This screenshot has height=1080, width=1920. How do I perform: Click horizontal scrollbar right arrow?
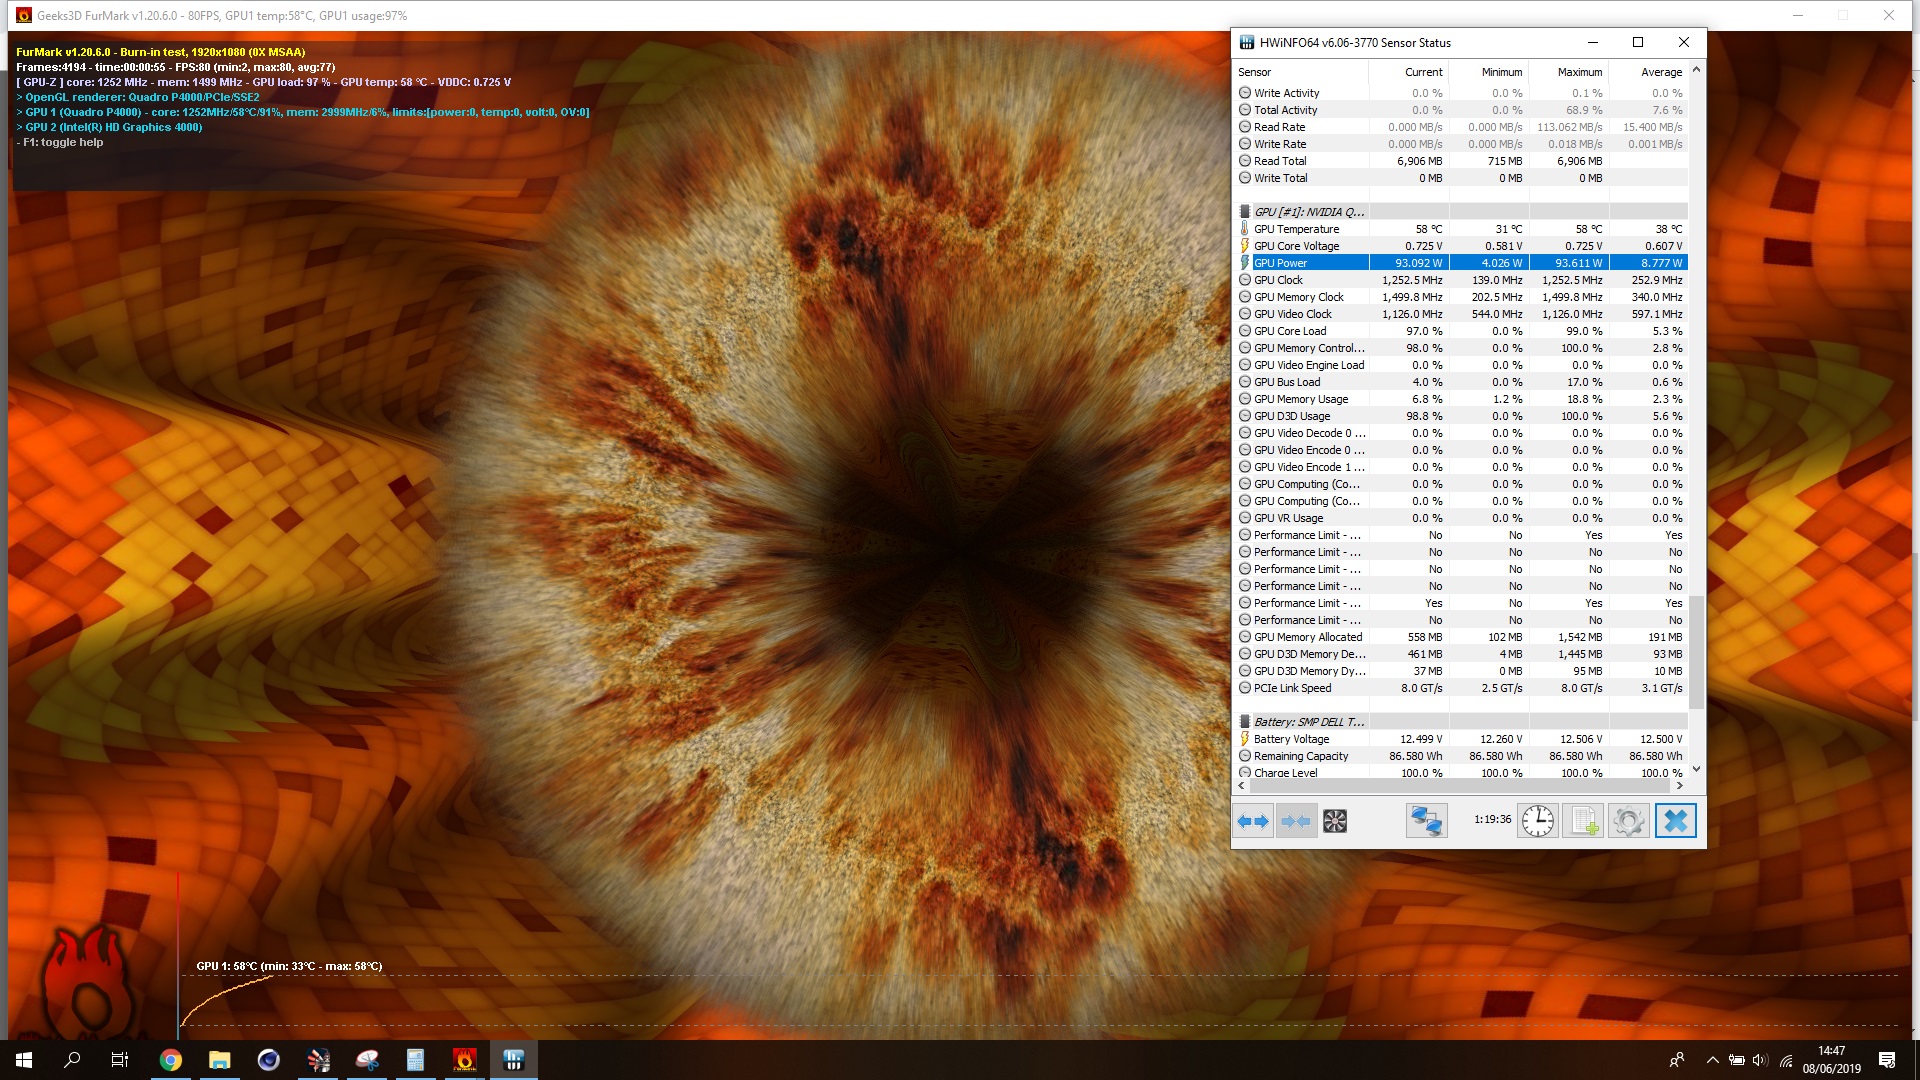coord(1680,786)
